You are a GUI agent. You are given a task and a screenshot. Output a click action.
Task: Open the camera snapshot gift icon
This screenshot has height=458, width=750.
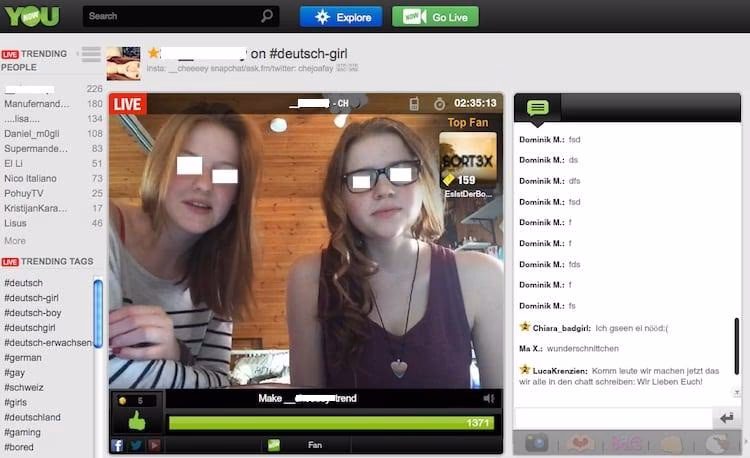click(537, 443)
